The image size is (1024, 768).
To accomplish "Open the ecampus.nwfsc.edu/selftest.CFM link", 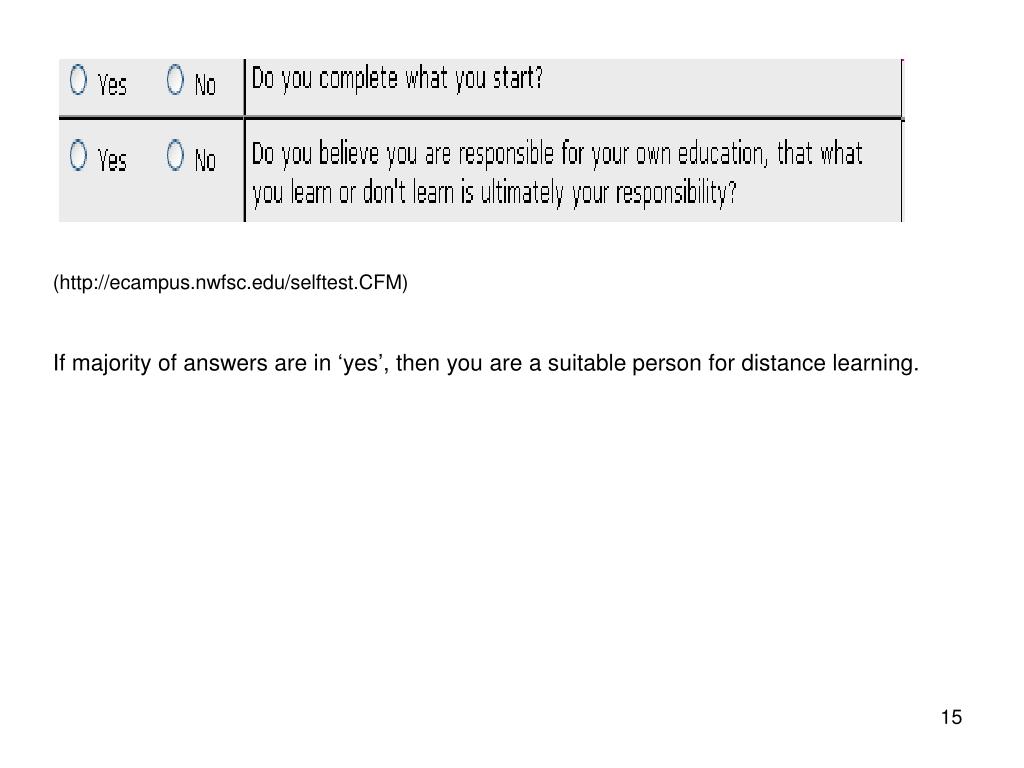I will [231, 283].
